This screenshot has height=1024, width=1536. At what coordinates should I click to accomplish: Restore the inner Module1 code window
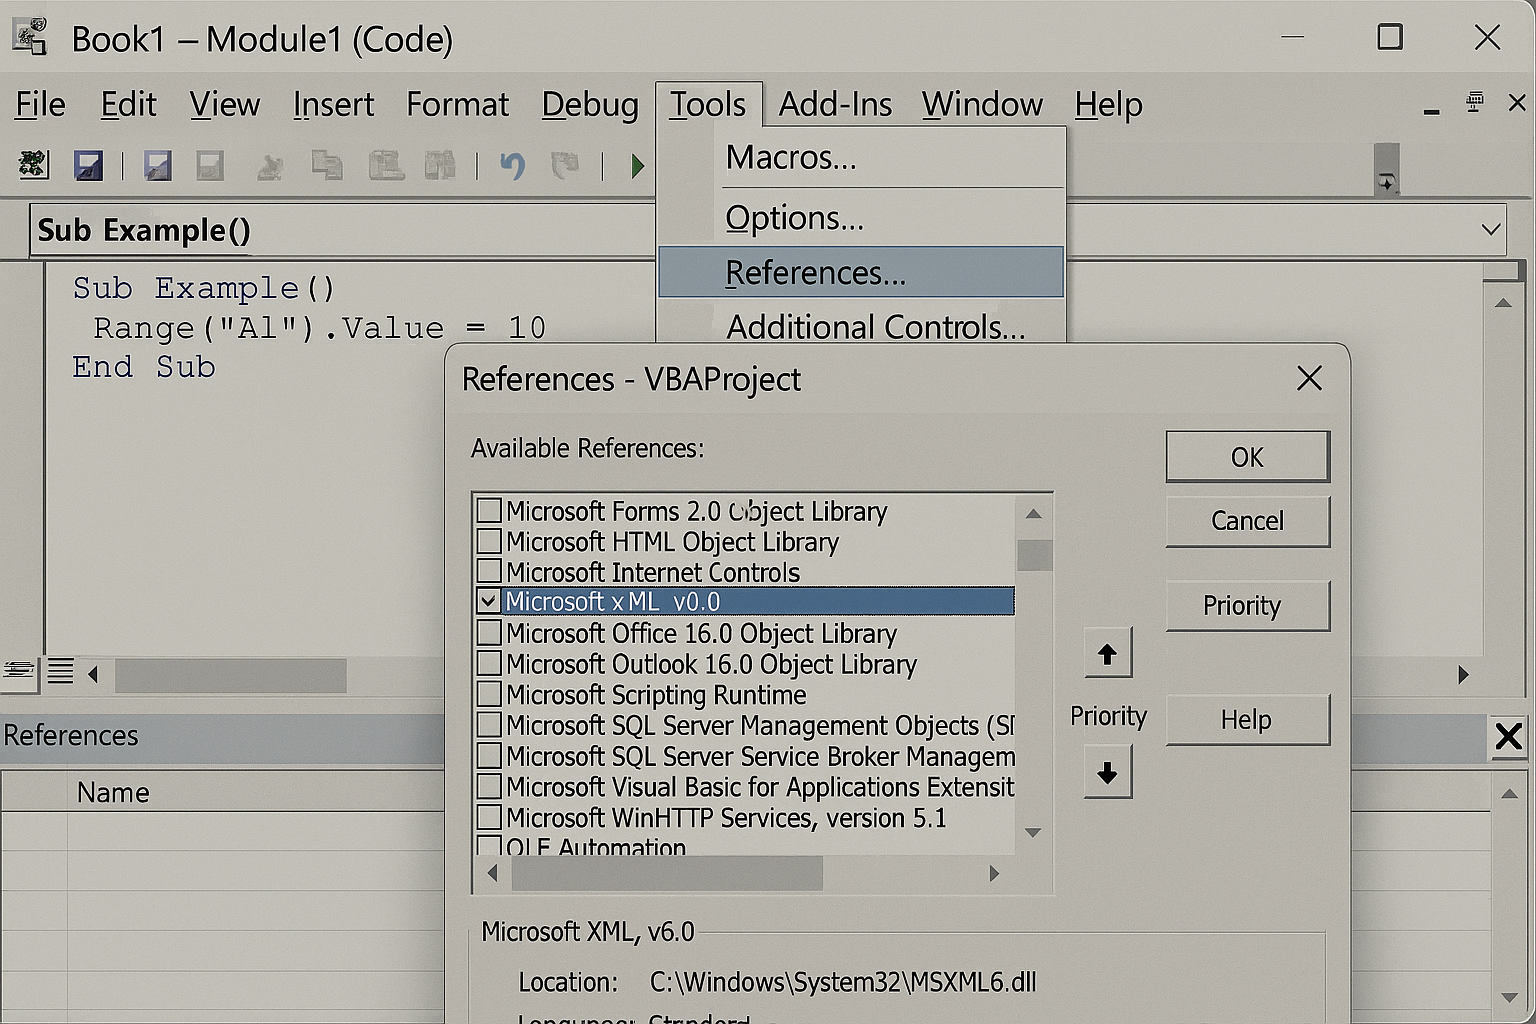pos(1475,102)
